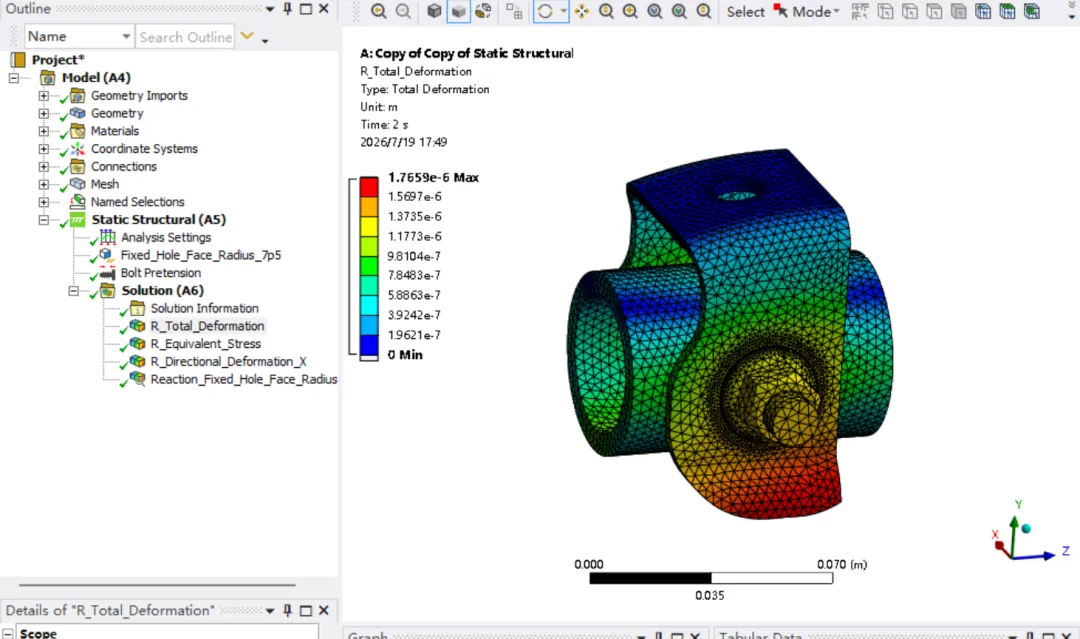This screenshot has width=1080, height=639.
Task: Click the yellow outline filter chevron icon
Action: (247, 36)
